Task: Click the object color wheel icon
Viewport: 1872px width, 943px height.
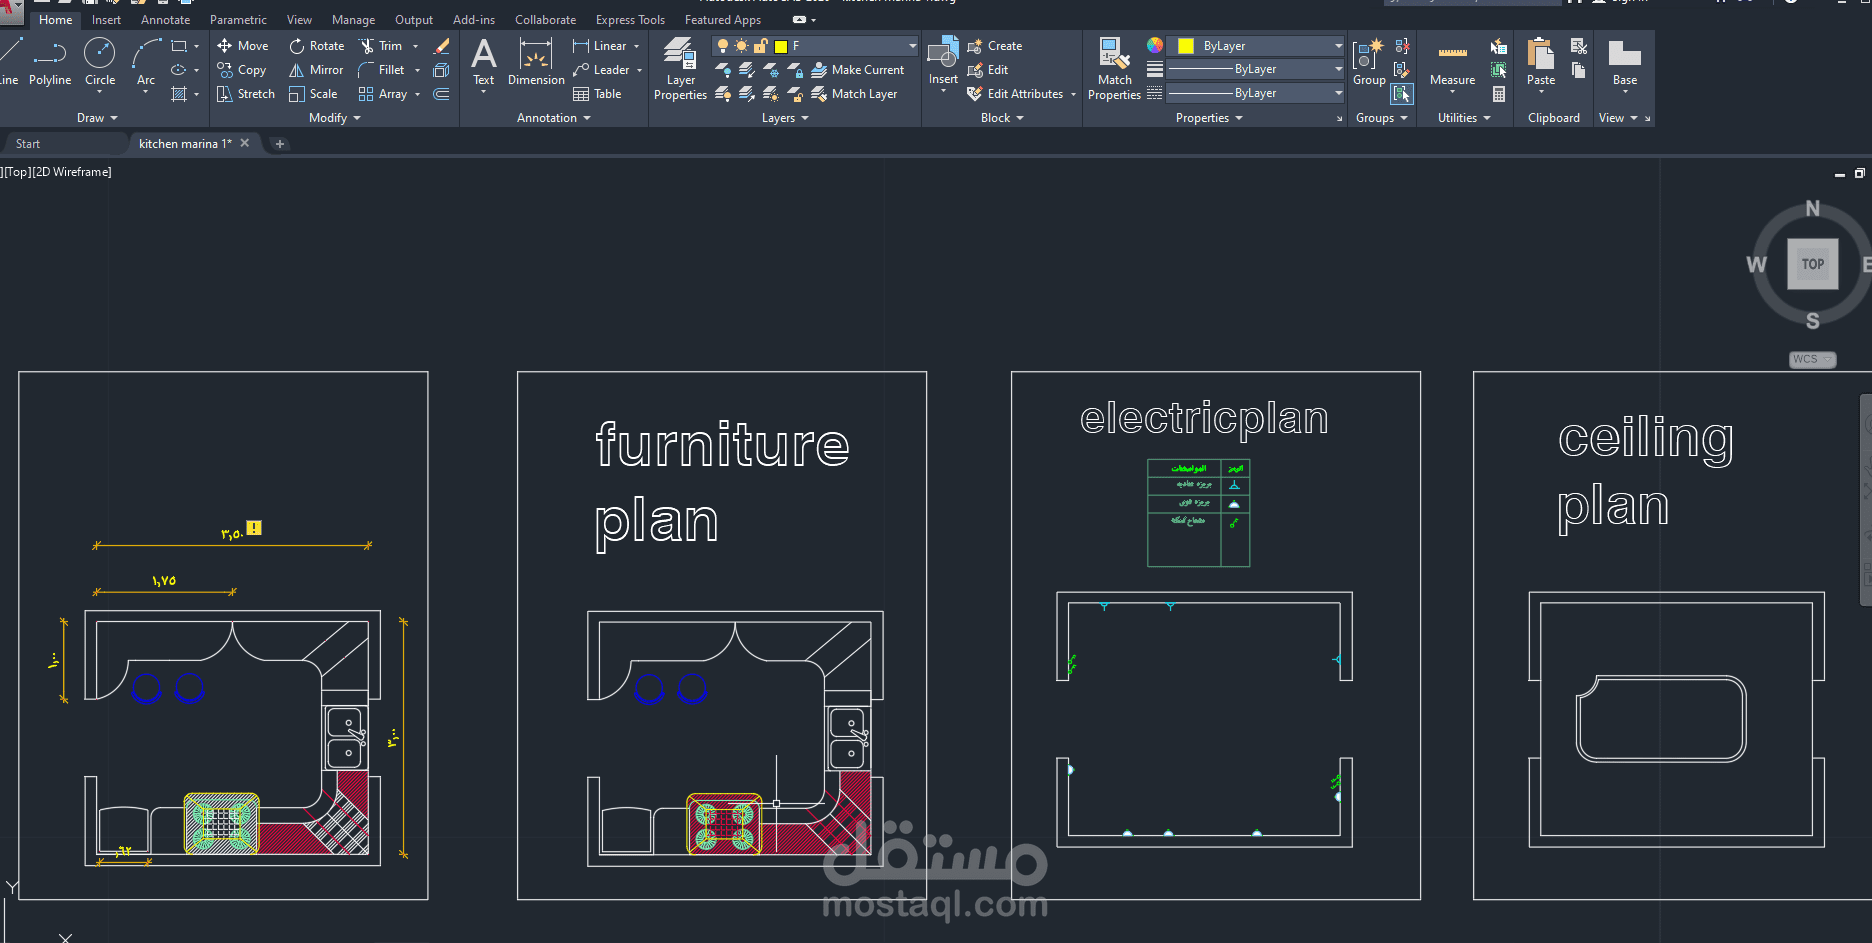Action: [x=1155, y=46]
